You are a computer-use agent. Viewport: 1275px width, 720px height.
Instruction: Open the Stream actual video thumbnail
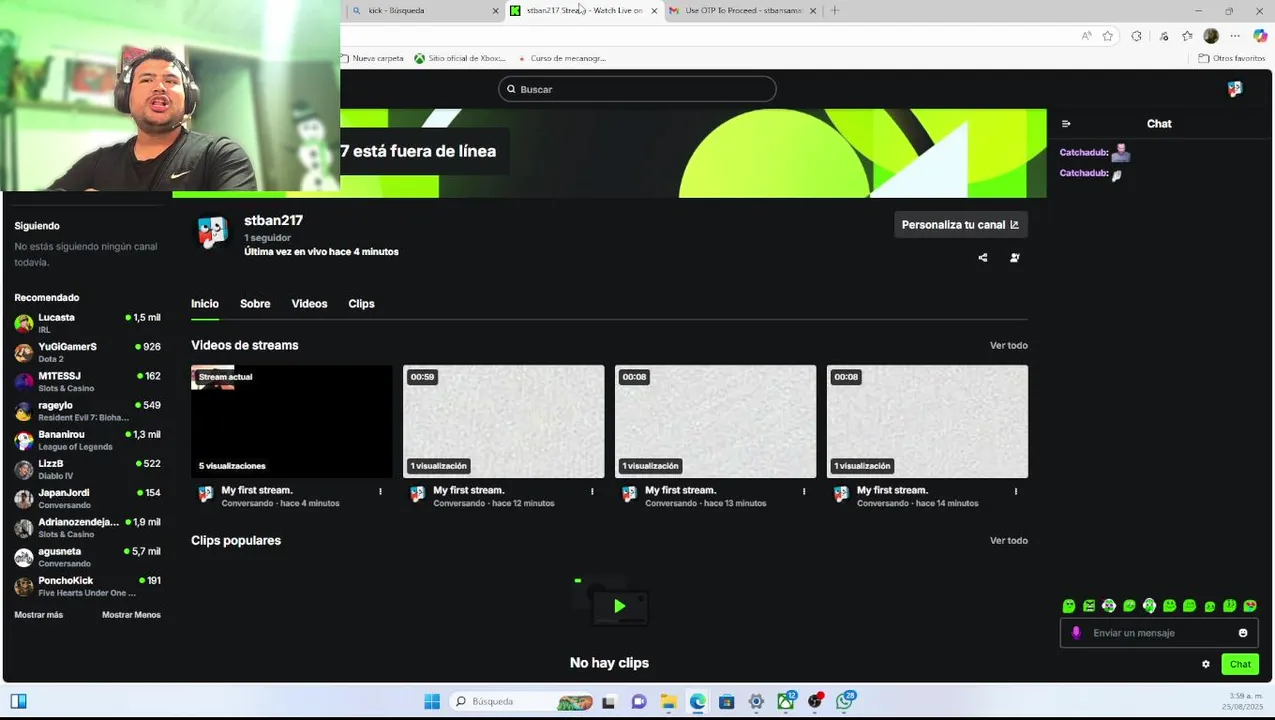292,421
